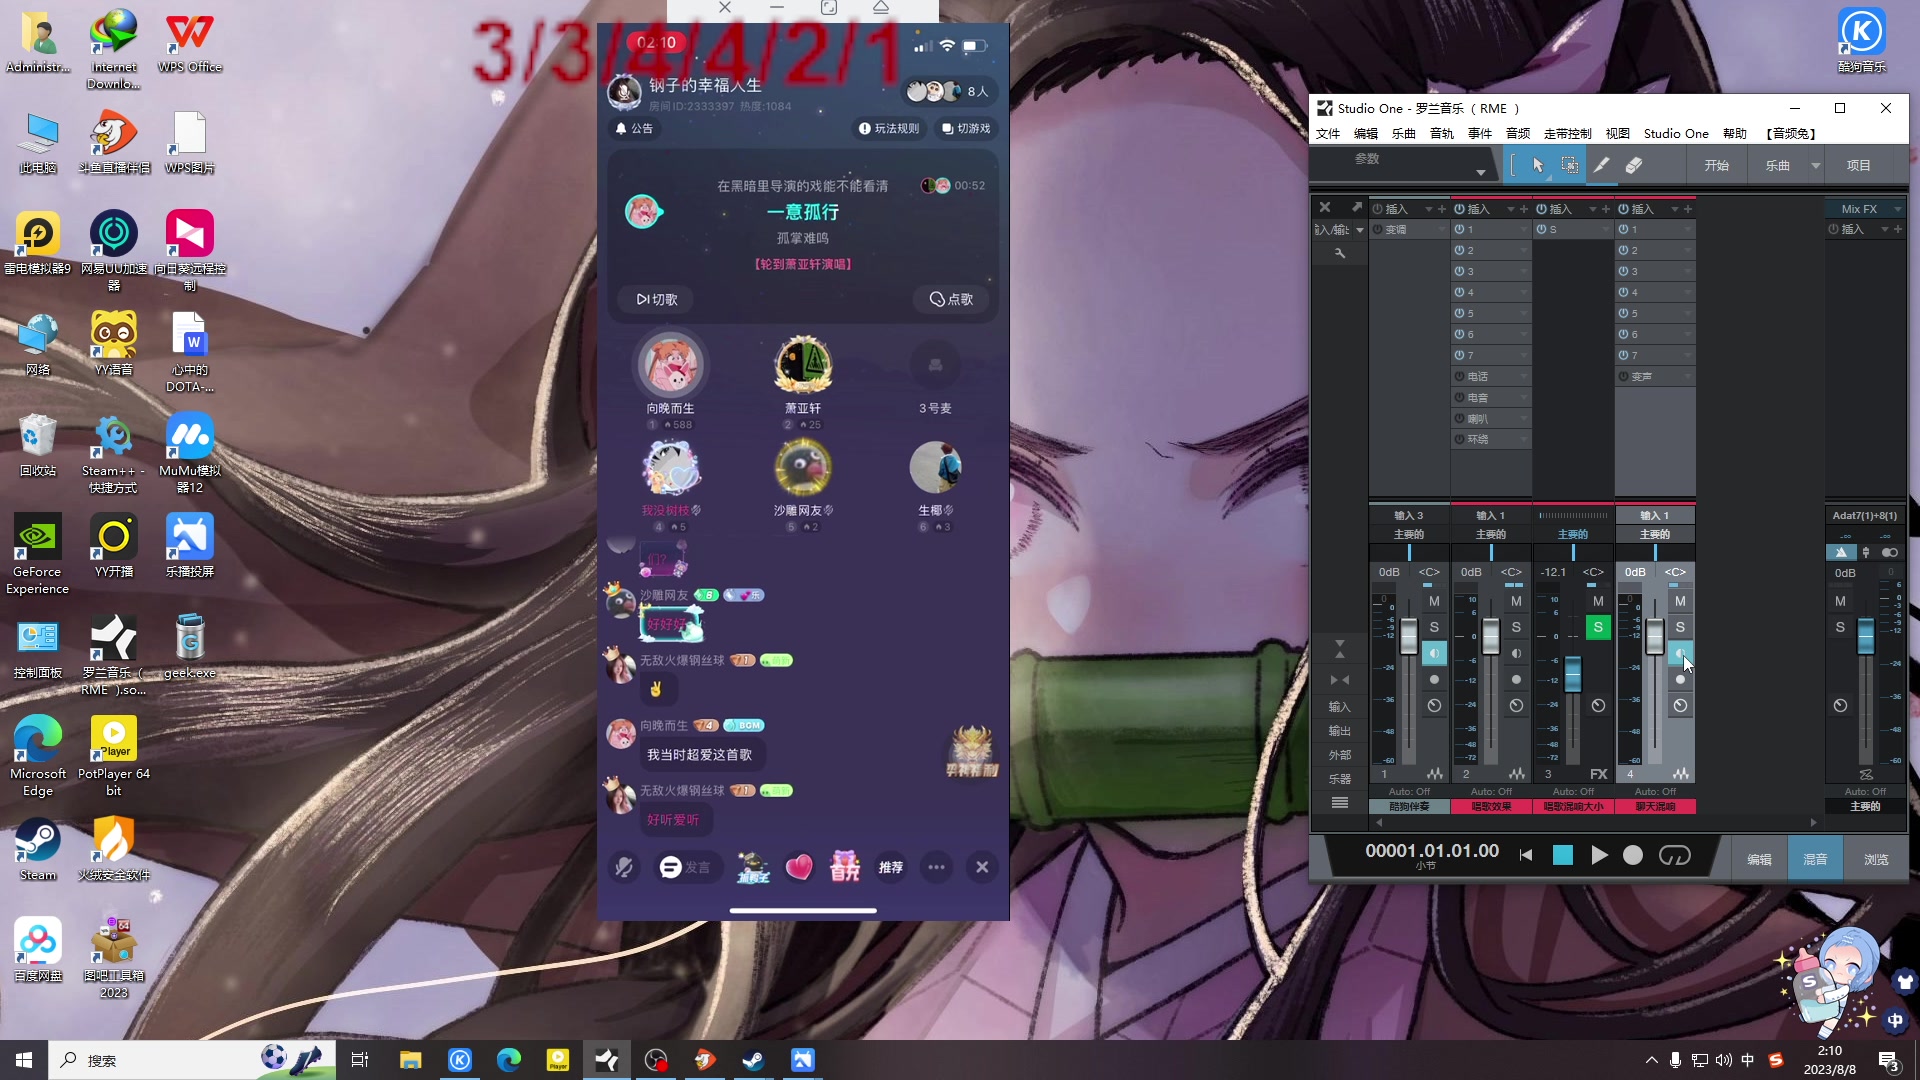The image size is (1920, 1080).
Task: Open input selector 输入 3 on channel 1
Action: pos(1408,515)
